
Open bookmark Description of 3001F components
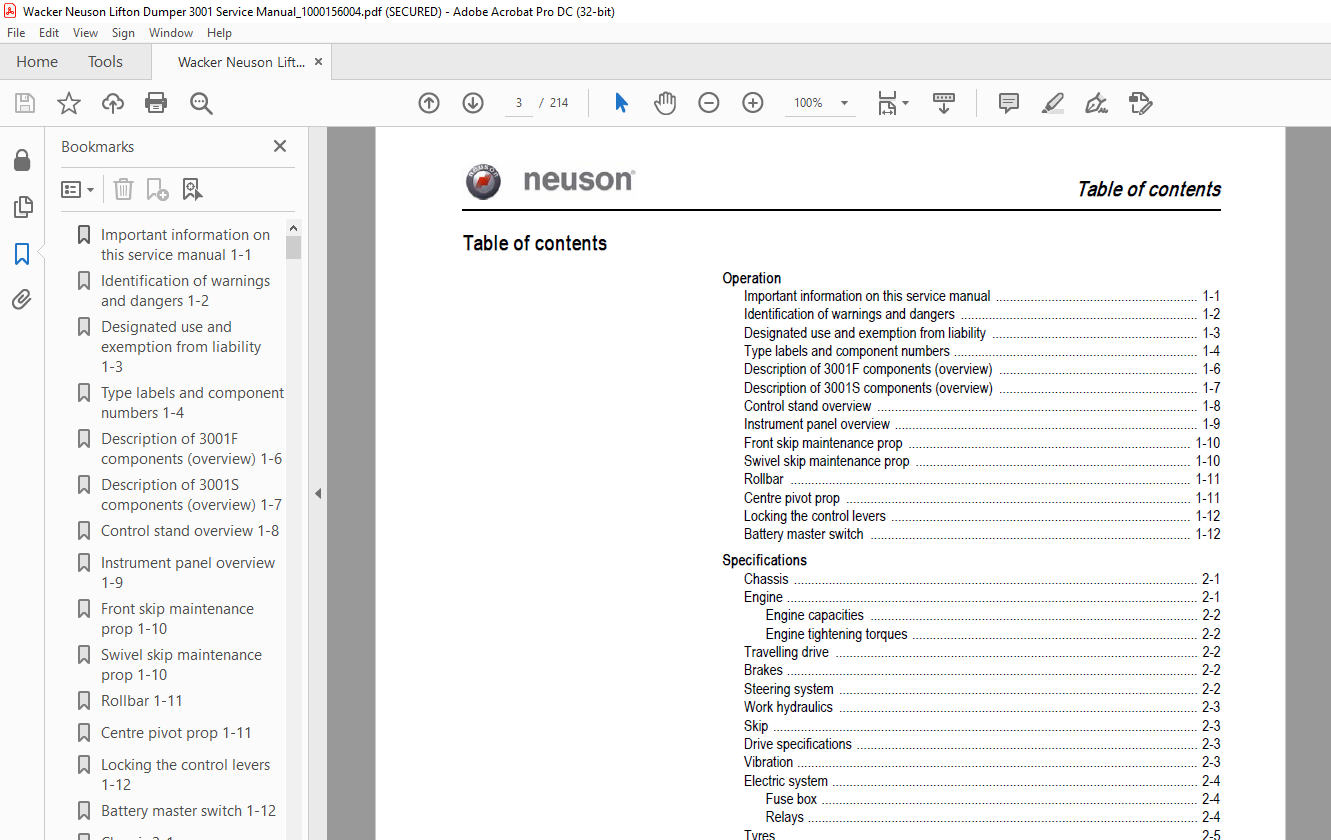click(191, 449)
